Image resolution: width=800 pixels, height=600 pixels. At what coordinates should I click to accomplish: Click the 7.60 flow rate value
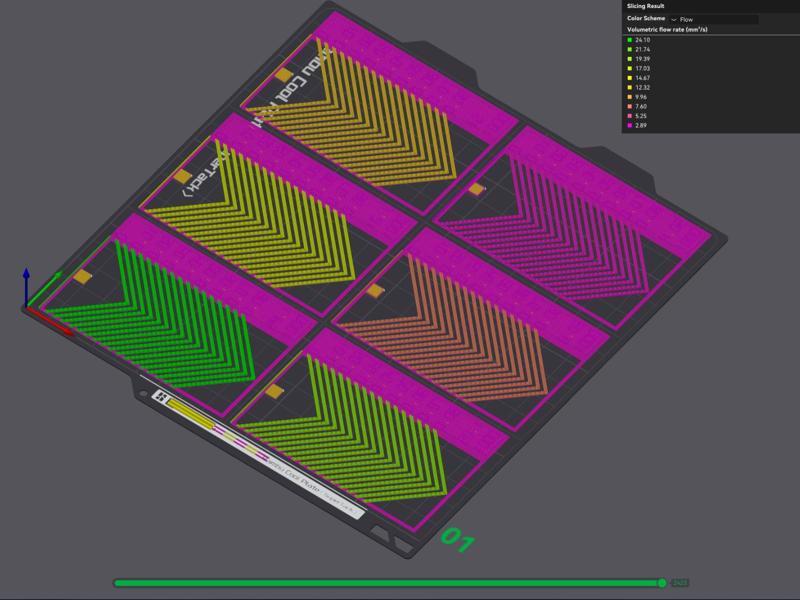pos(641,107)
